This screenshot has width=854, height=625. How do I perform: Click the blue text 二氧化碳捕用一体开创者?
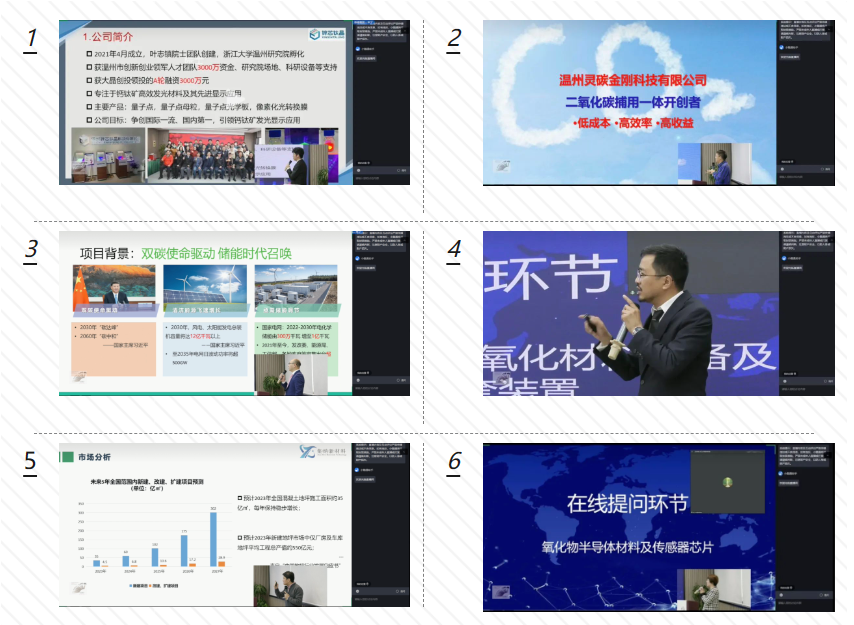(632, 102)
